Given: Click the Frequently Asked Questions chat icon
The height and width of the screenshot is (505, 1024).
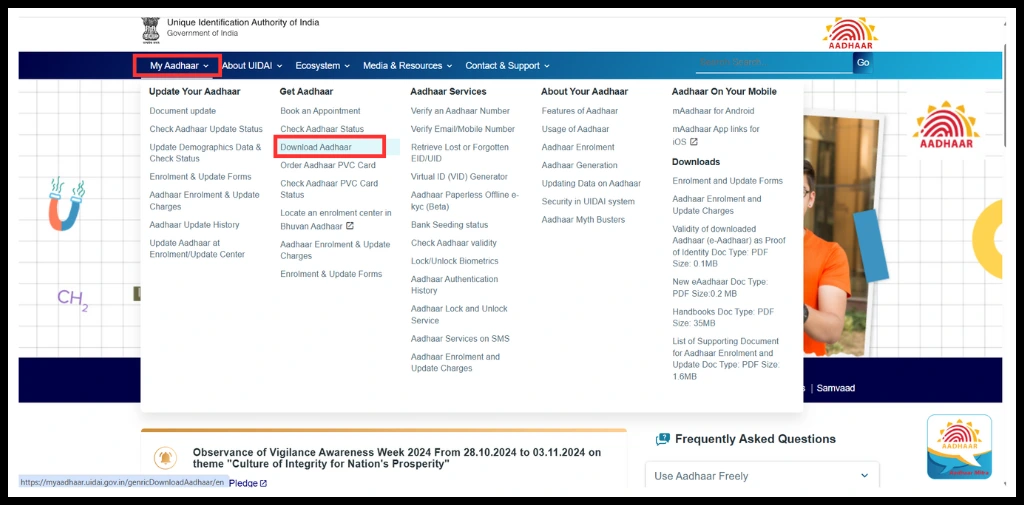Looking at the screenshot, I should click(x=662, y=439).
